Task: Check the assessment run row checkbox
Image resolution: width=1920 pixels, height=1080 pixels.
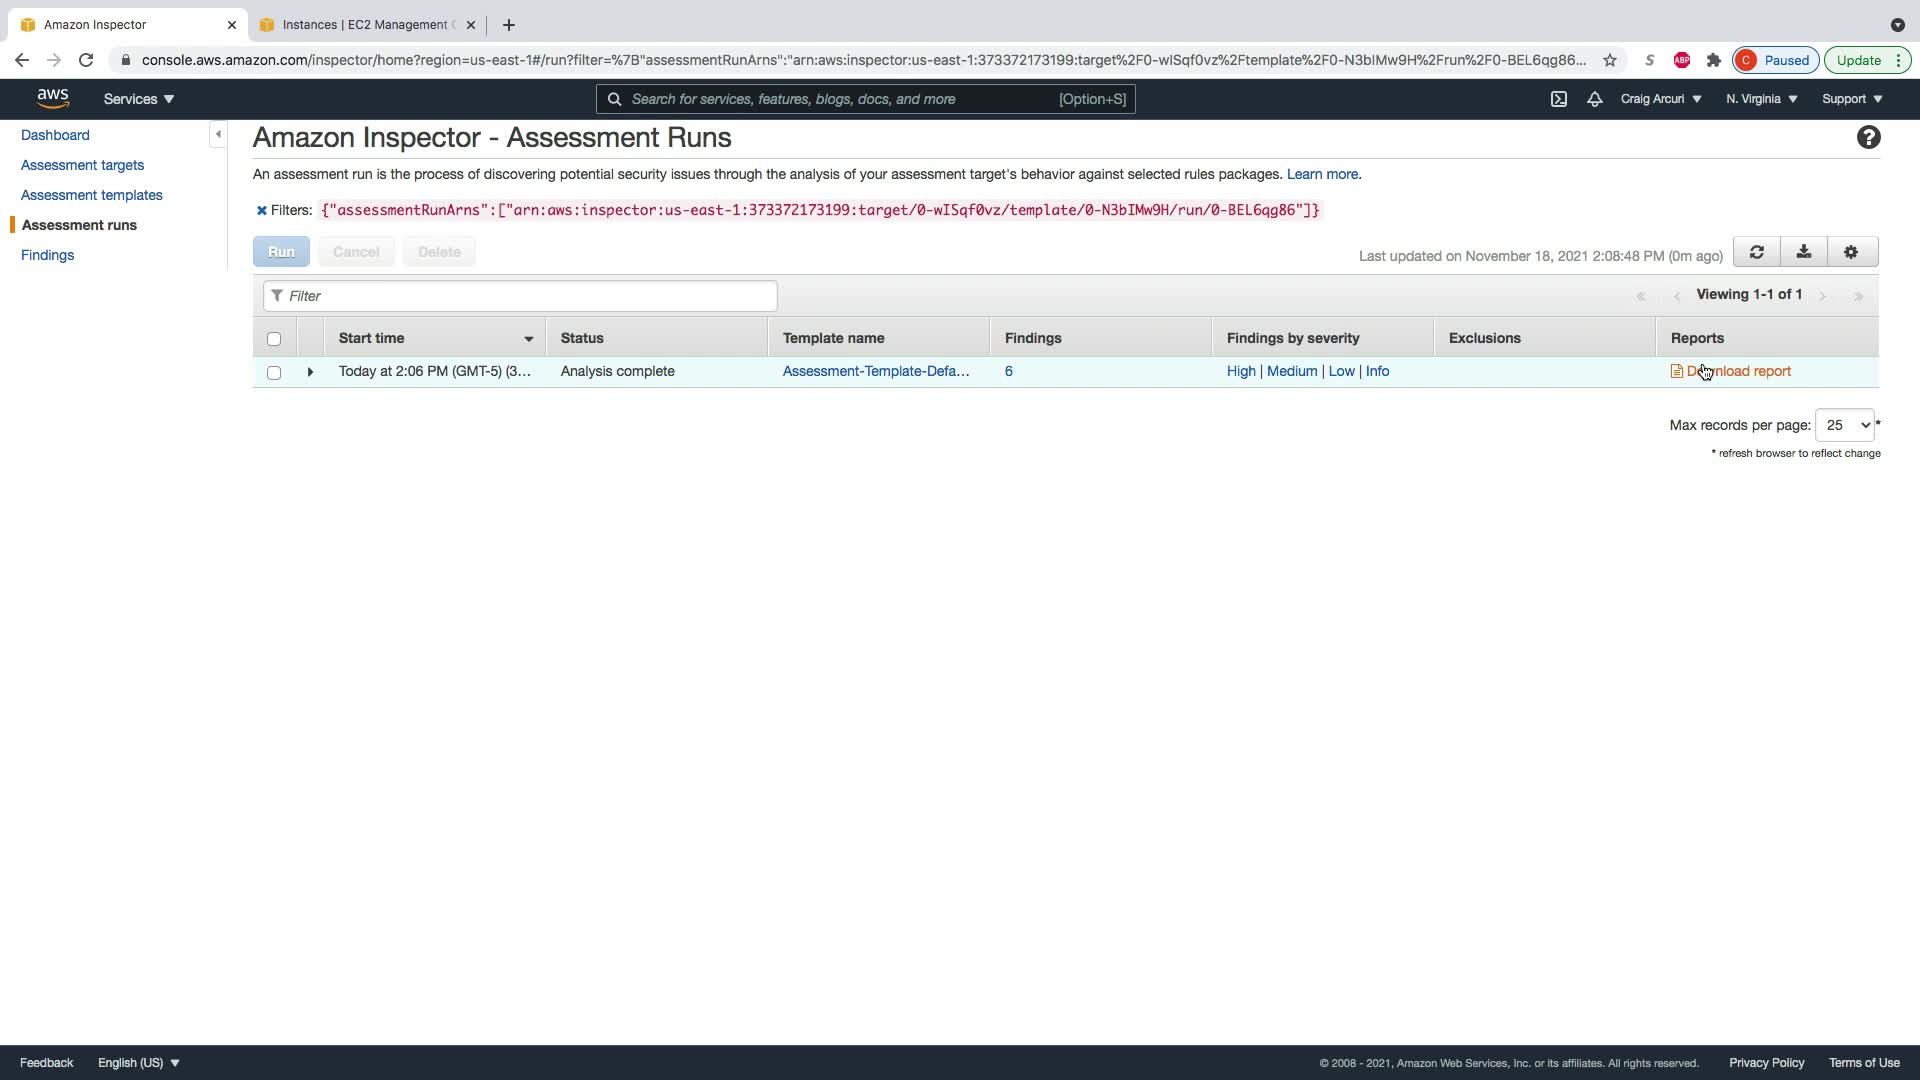Action: 274,372
